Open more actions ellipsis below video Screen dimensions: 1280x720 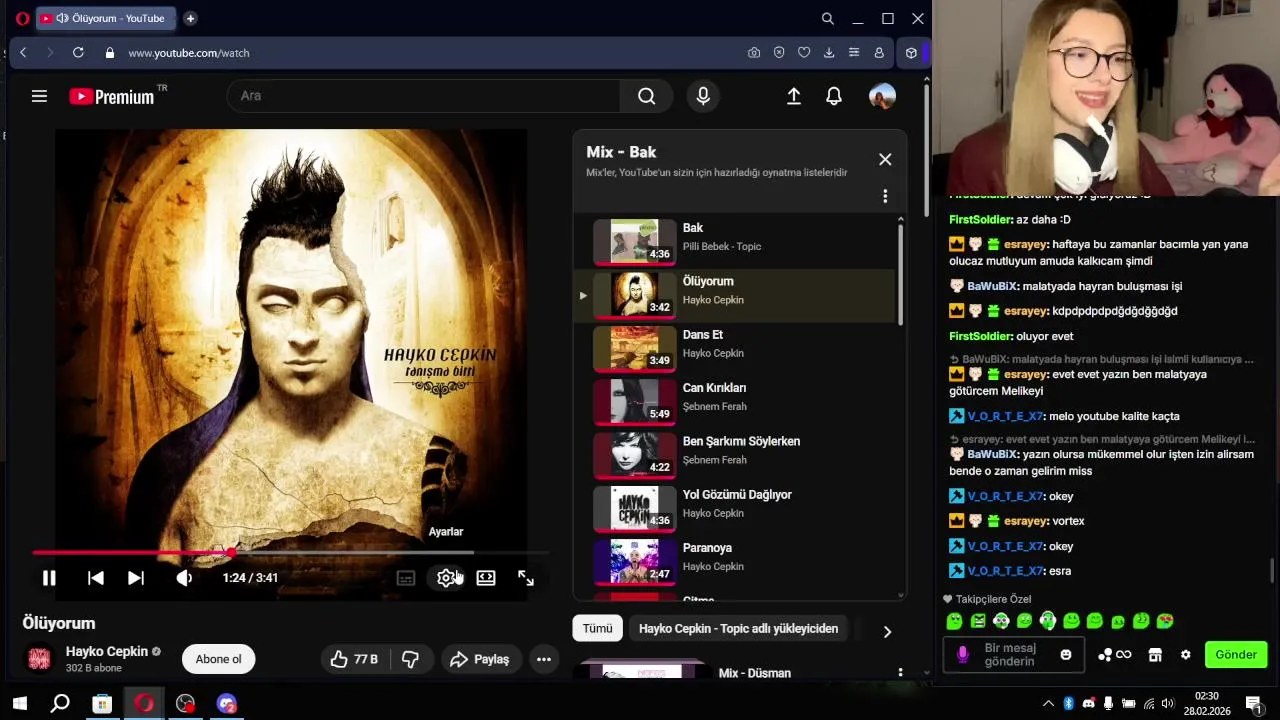[544, 659]
